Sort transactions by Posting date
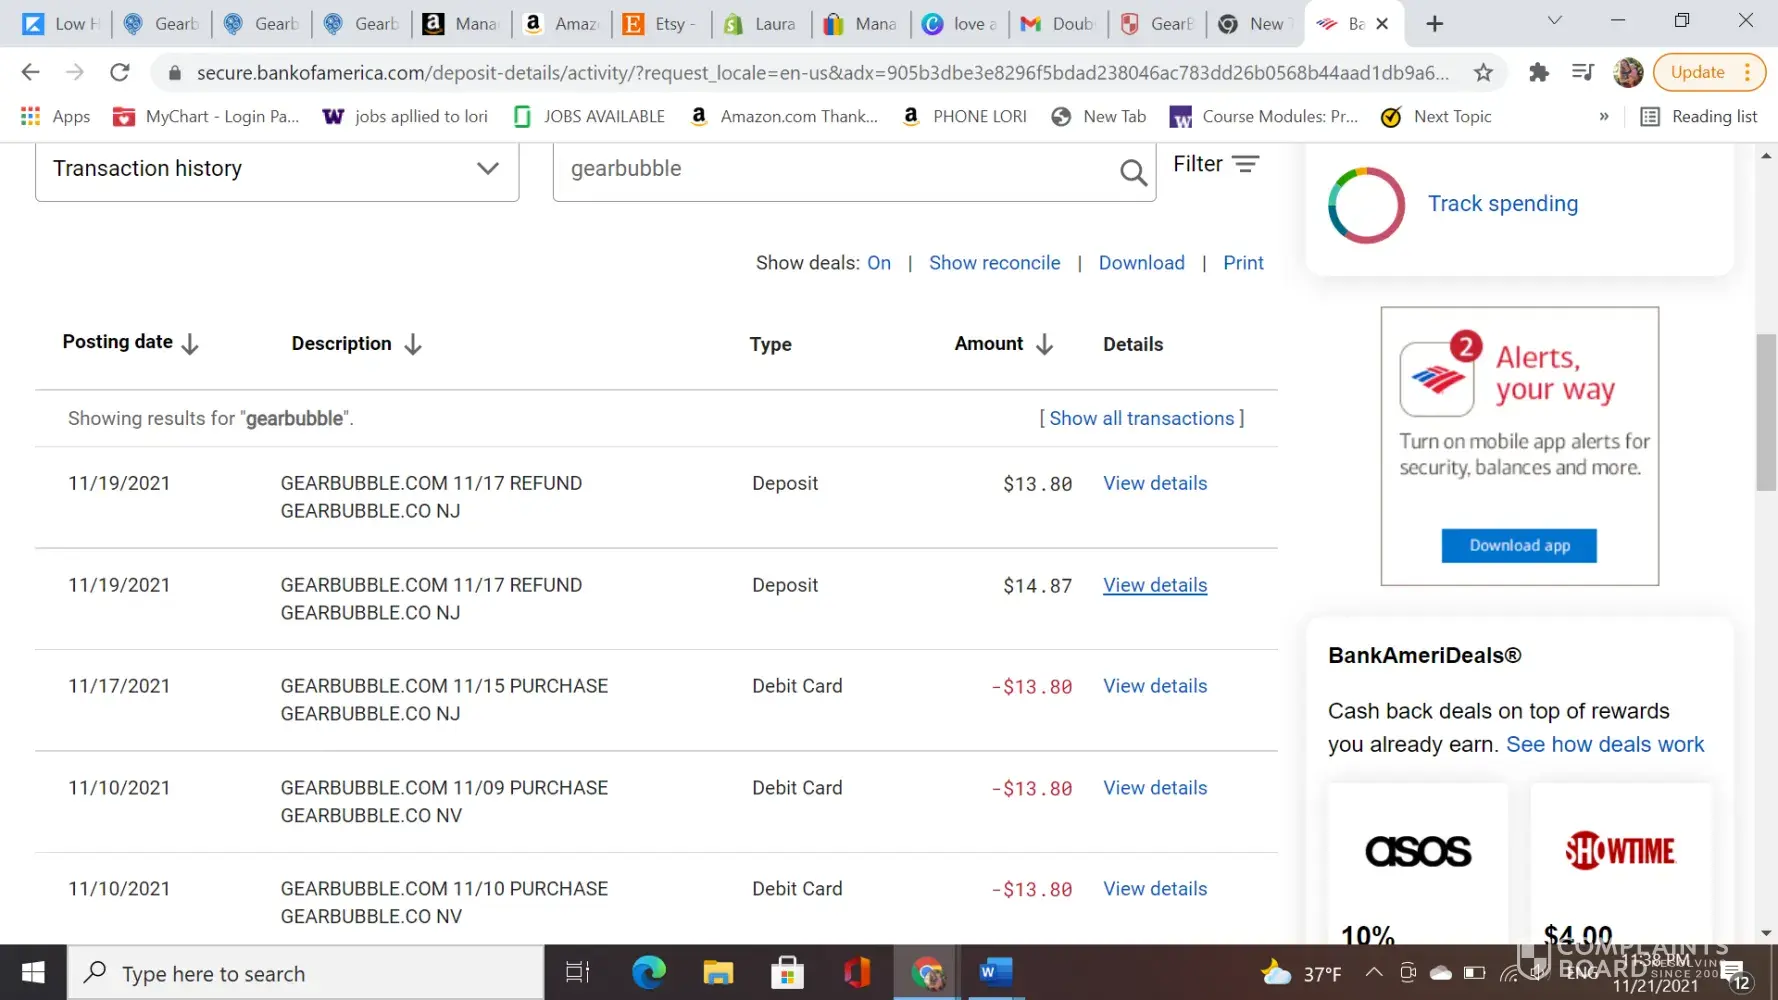The height and width of the screenshot is (1000, 1778). tap(130, 343)
